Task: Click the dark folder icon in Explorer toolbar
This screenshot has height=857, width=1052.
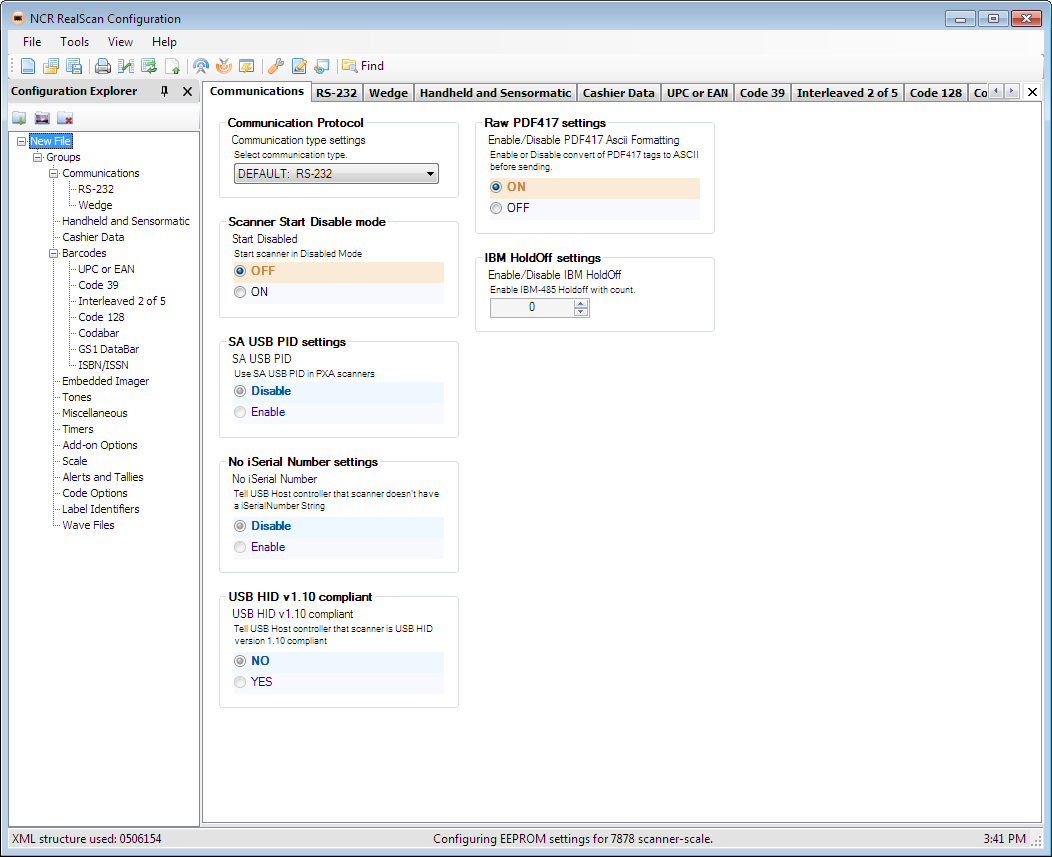Action: click(42, 118)
